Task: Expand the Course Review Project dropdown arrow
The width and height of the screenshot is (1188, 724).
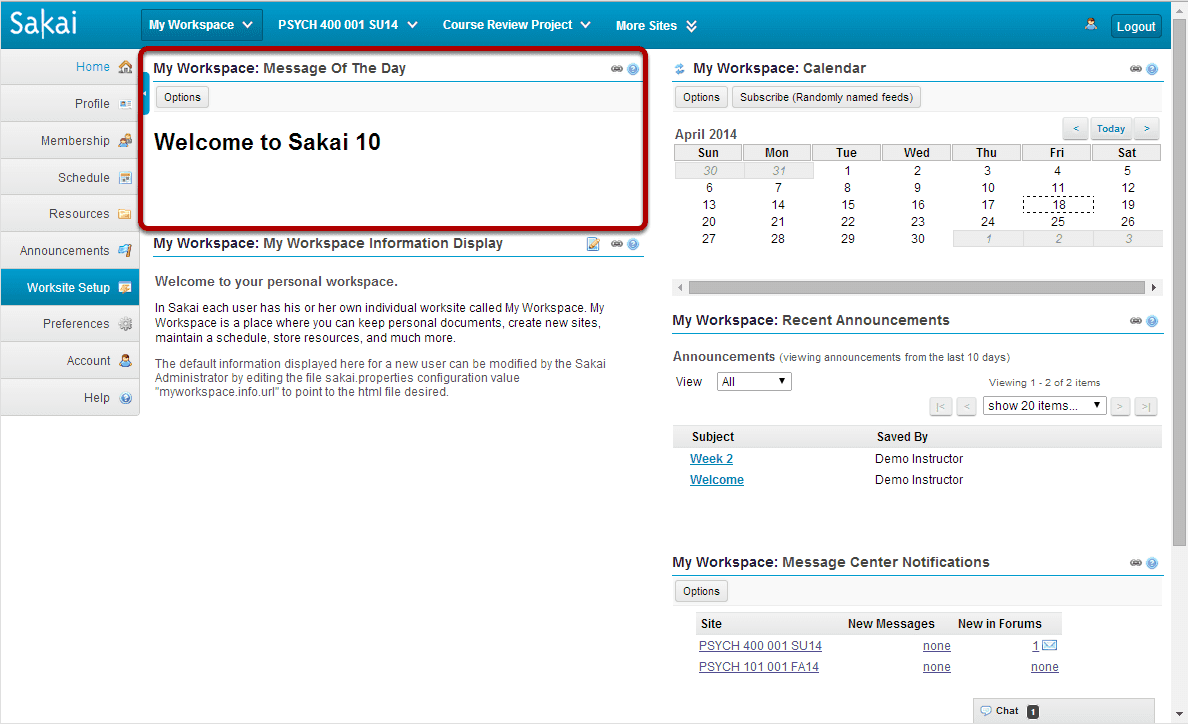Action: [x=586, y=25]
